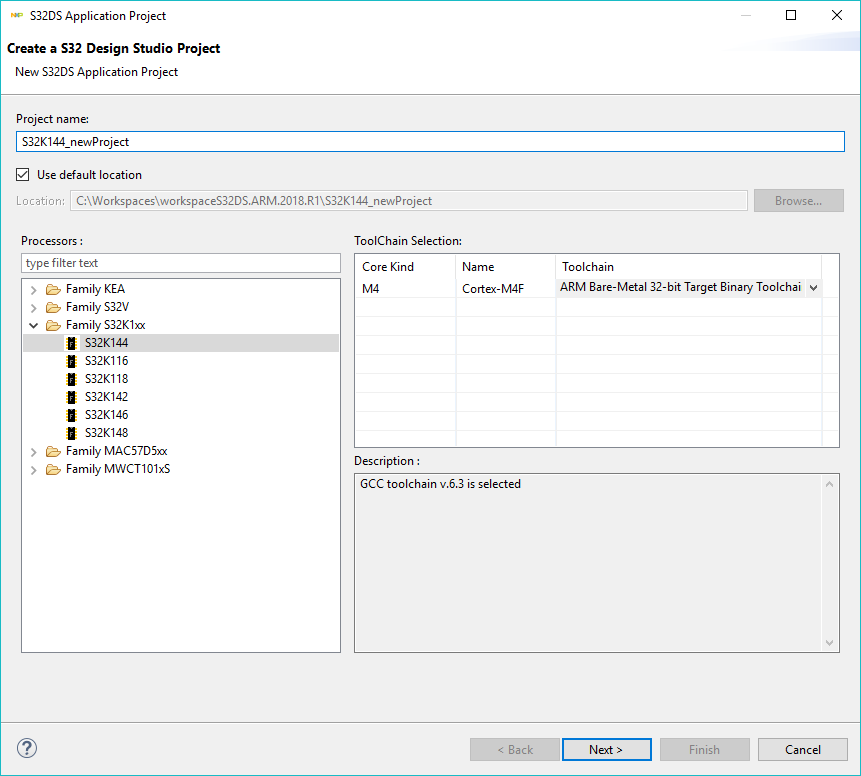Select Family S32K1xx label

click(x=105, y=326)
